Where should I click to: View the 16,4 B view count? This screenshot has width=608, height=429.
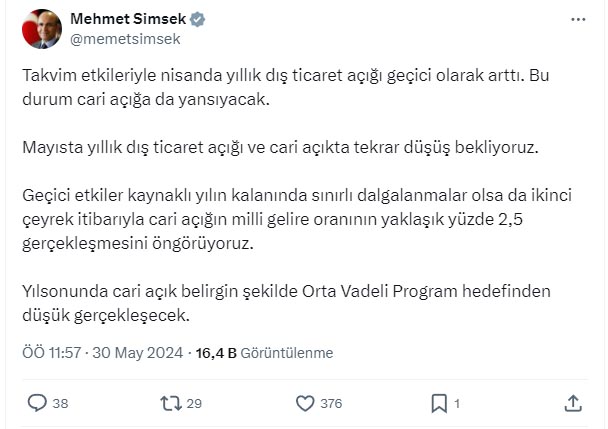click(x=216, y=352)
